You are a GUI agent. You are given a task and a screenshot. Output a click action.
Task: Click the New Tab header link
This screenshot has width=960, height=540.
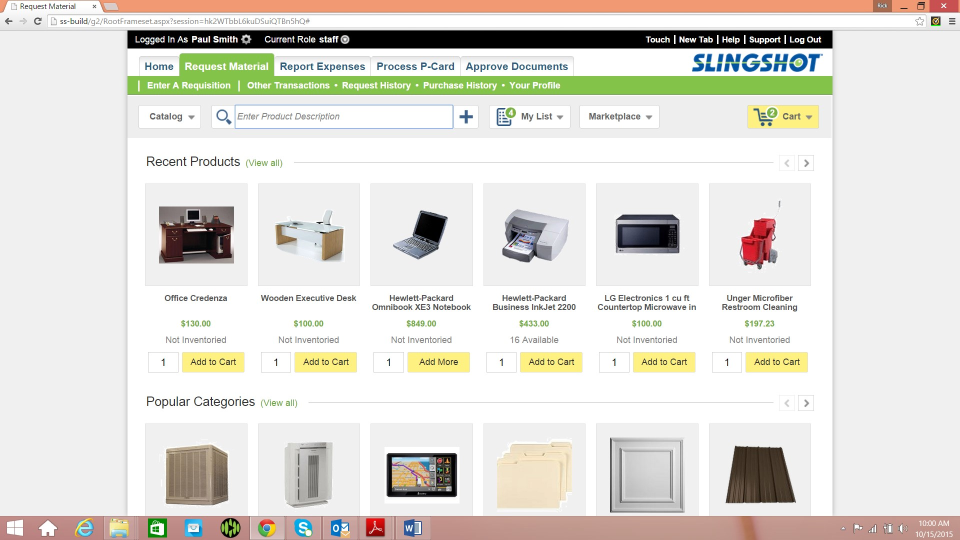[x=696, y=39]
